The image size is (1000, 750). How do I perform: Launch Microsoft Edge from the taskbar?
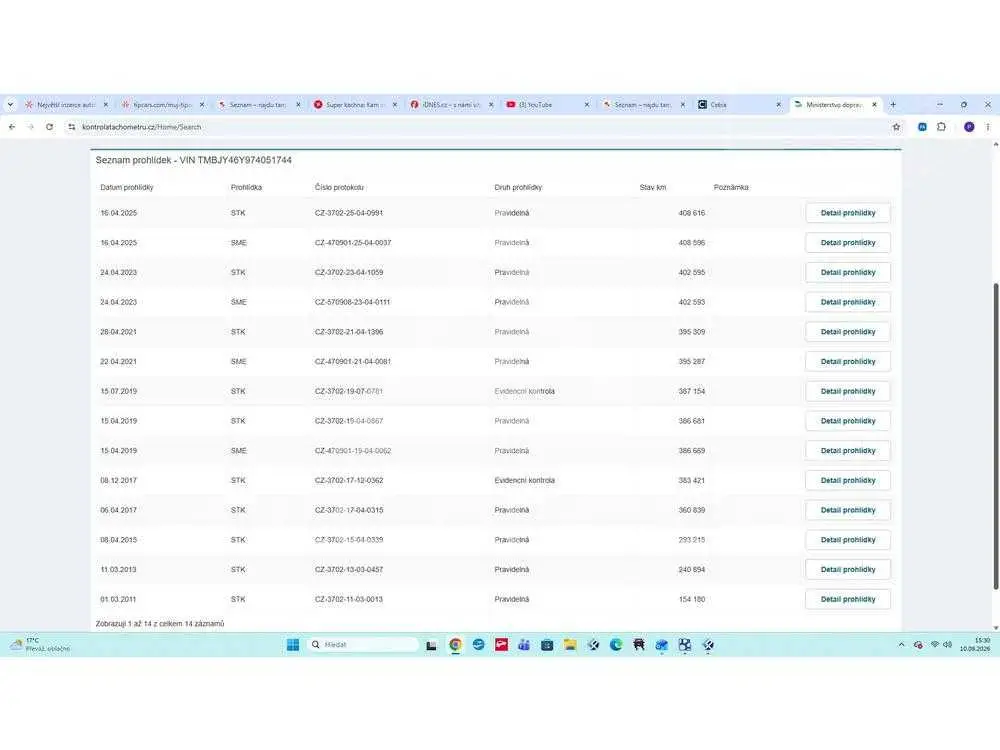coord(616,645)
